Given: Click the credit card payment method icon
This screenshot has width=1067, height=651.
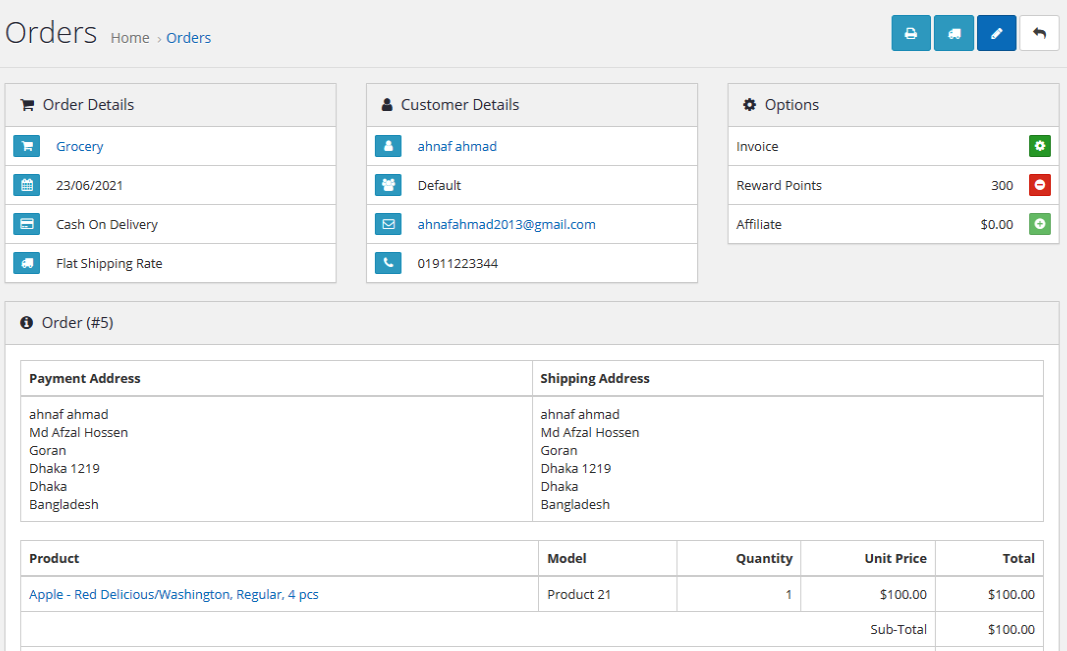Looking at the screenshot, I should (x=27, y=224).
